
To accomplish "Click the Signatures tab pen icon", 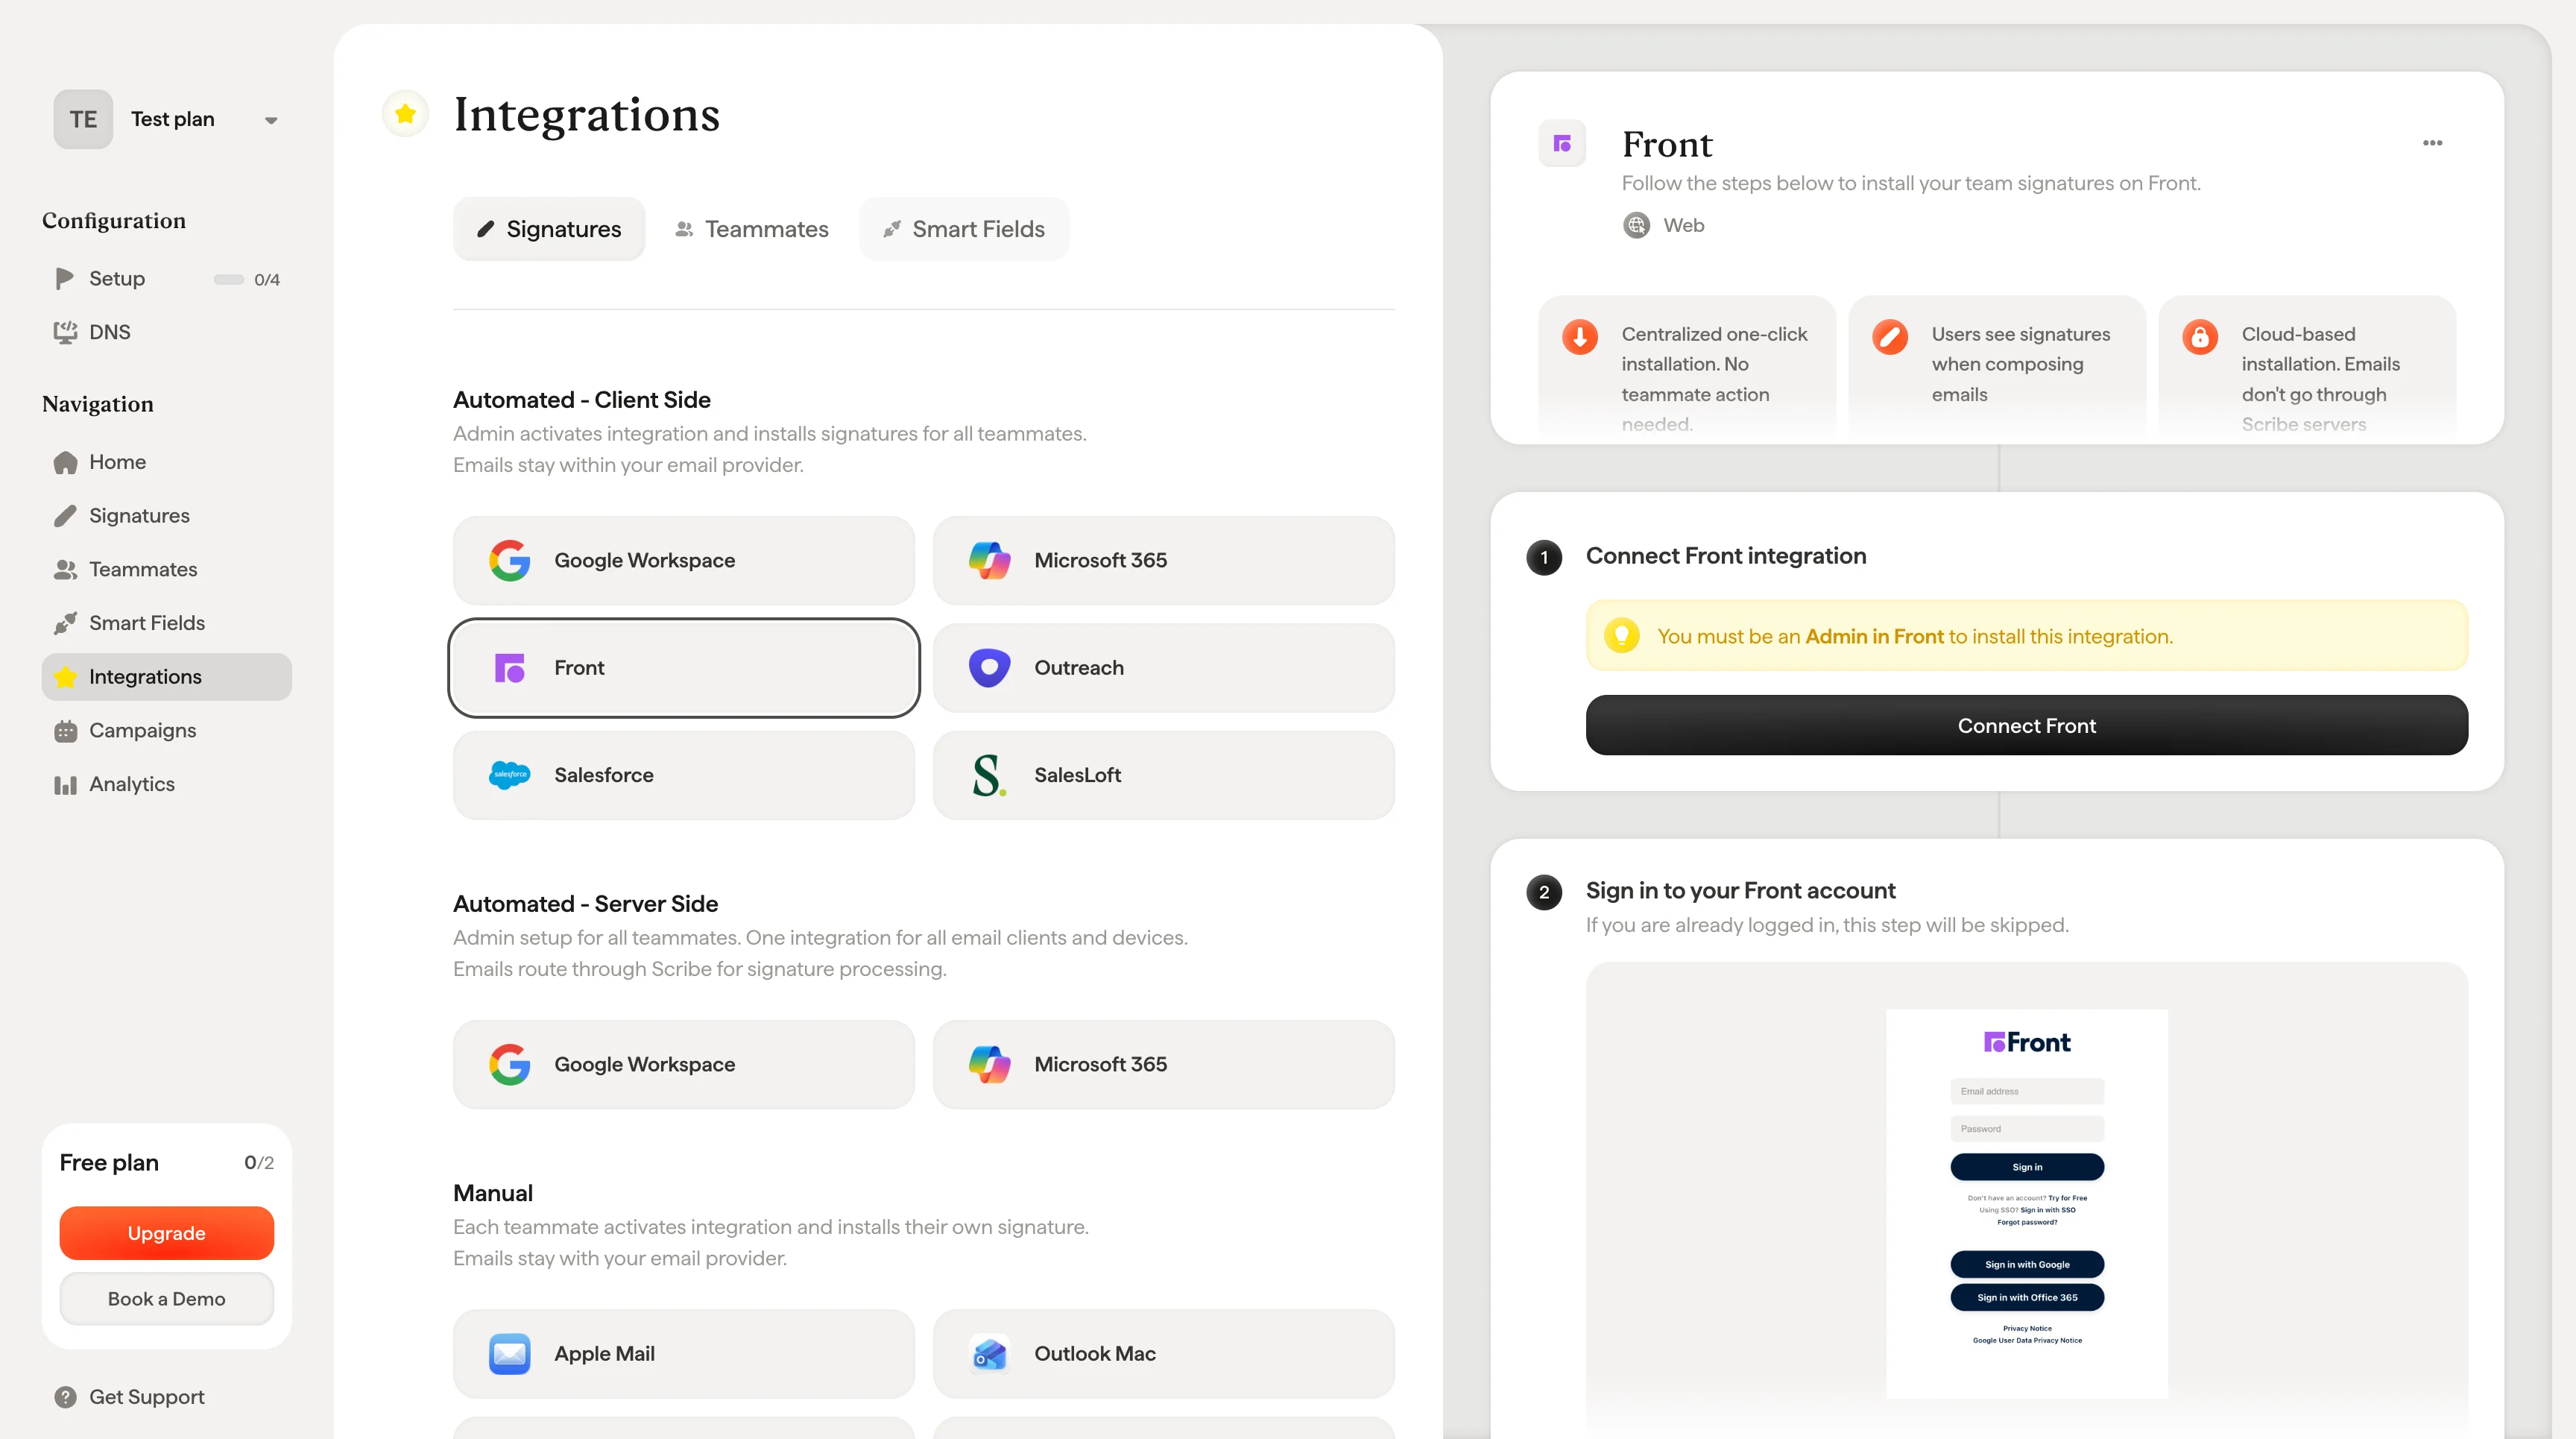I will [485, 229].
